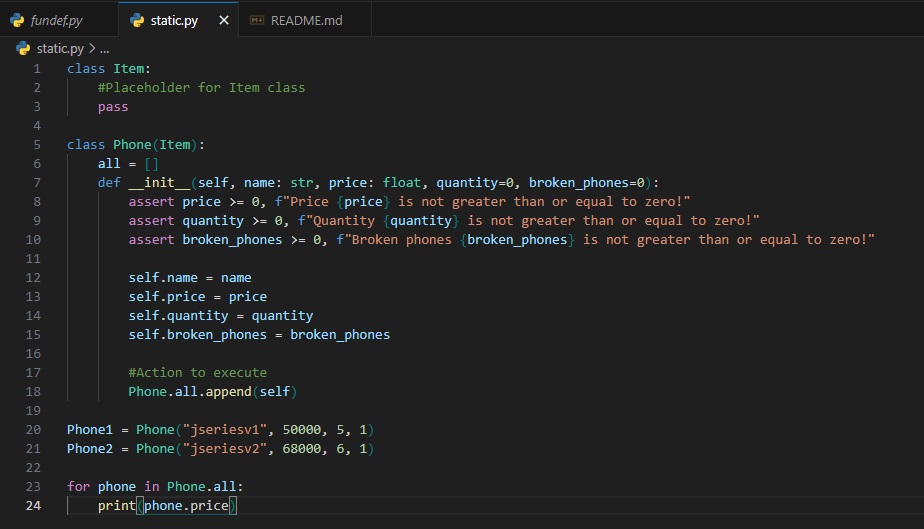924x529 pixels.
Task: Click the 'Phone2' variable on line 21
Action: point(90,448)
